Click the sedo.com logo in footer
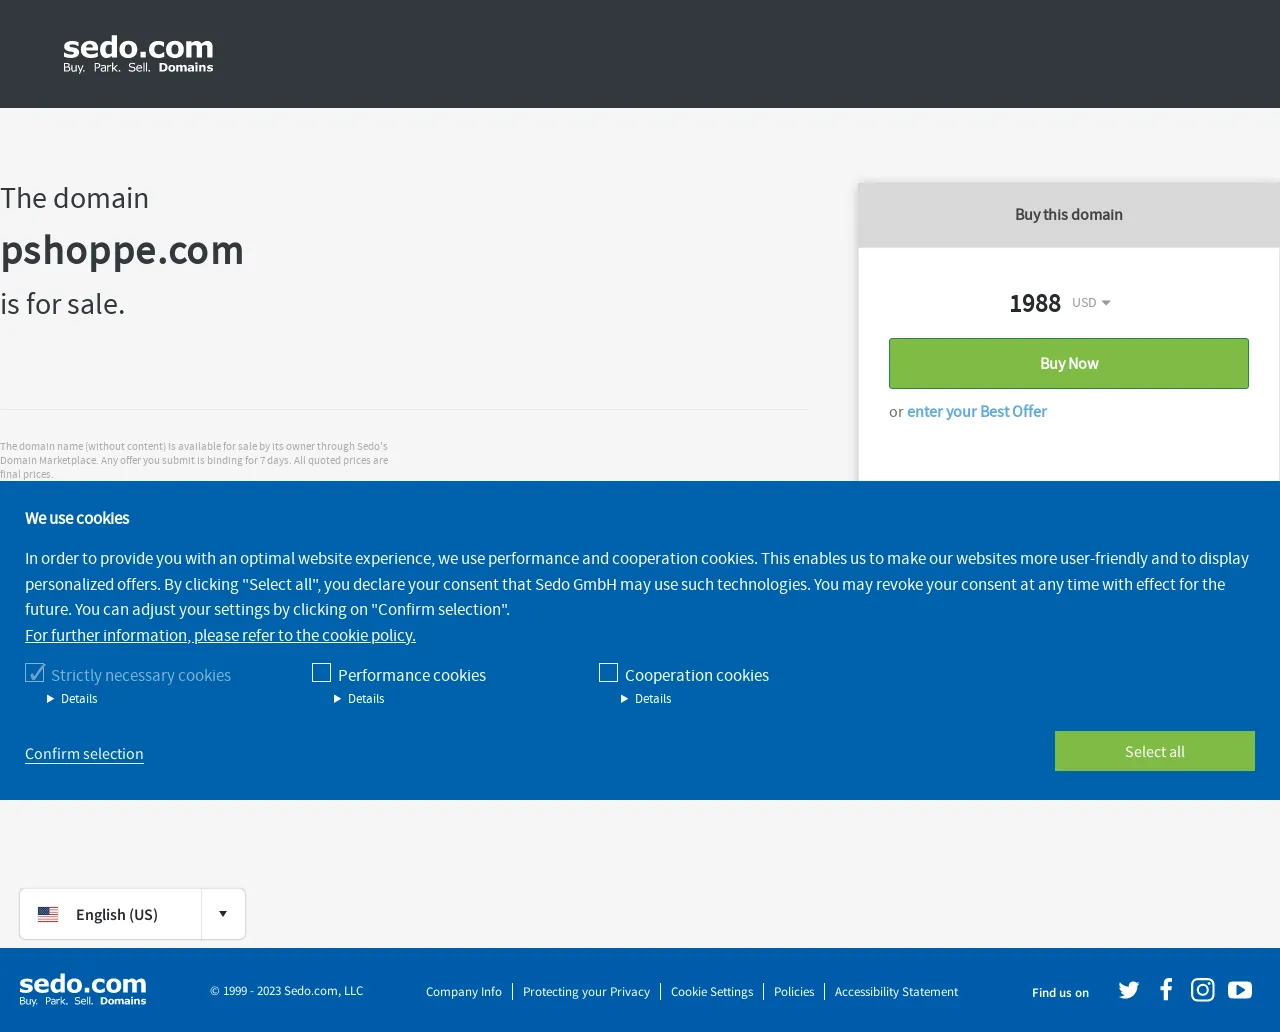The image size is (1280, 1032). coord(83,990)
